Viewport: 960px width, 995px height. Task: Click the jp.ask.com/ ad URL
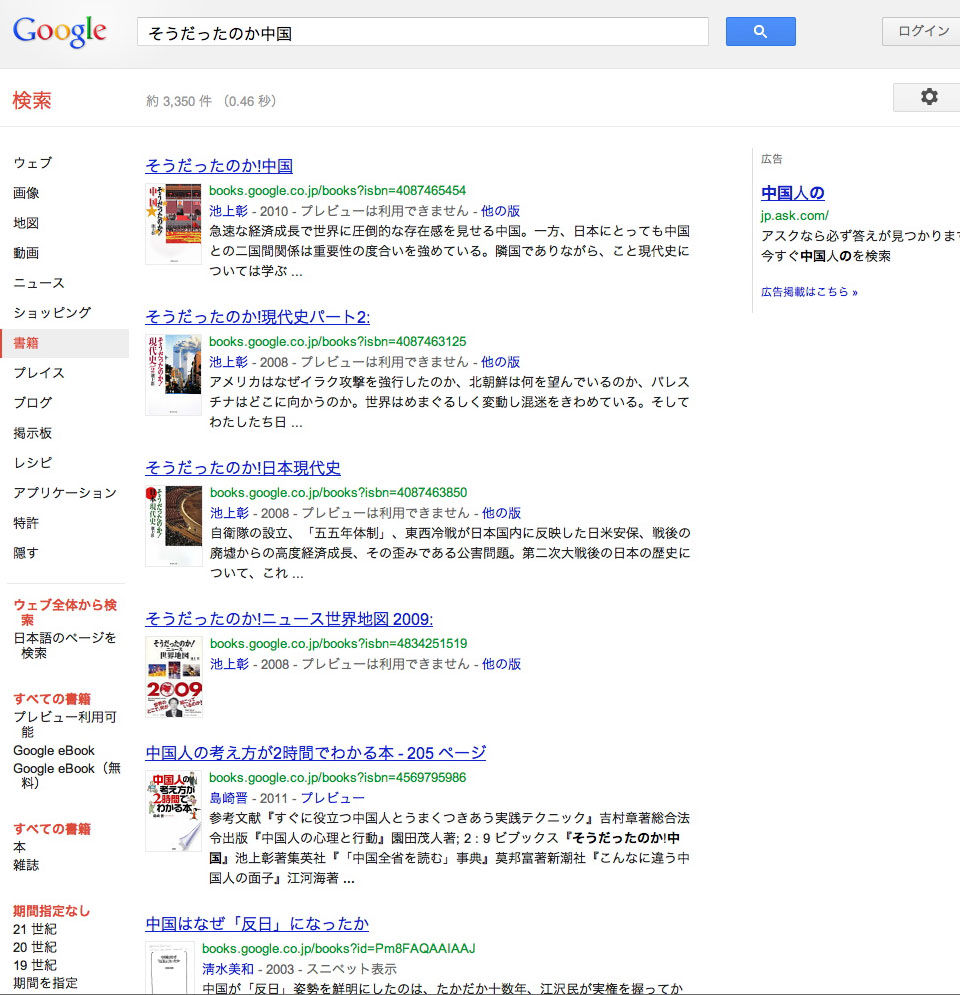794,216
